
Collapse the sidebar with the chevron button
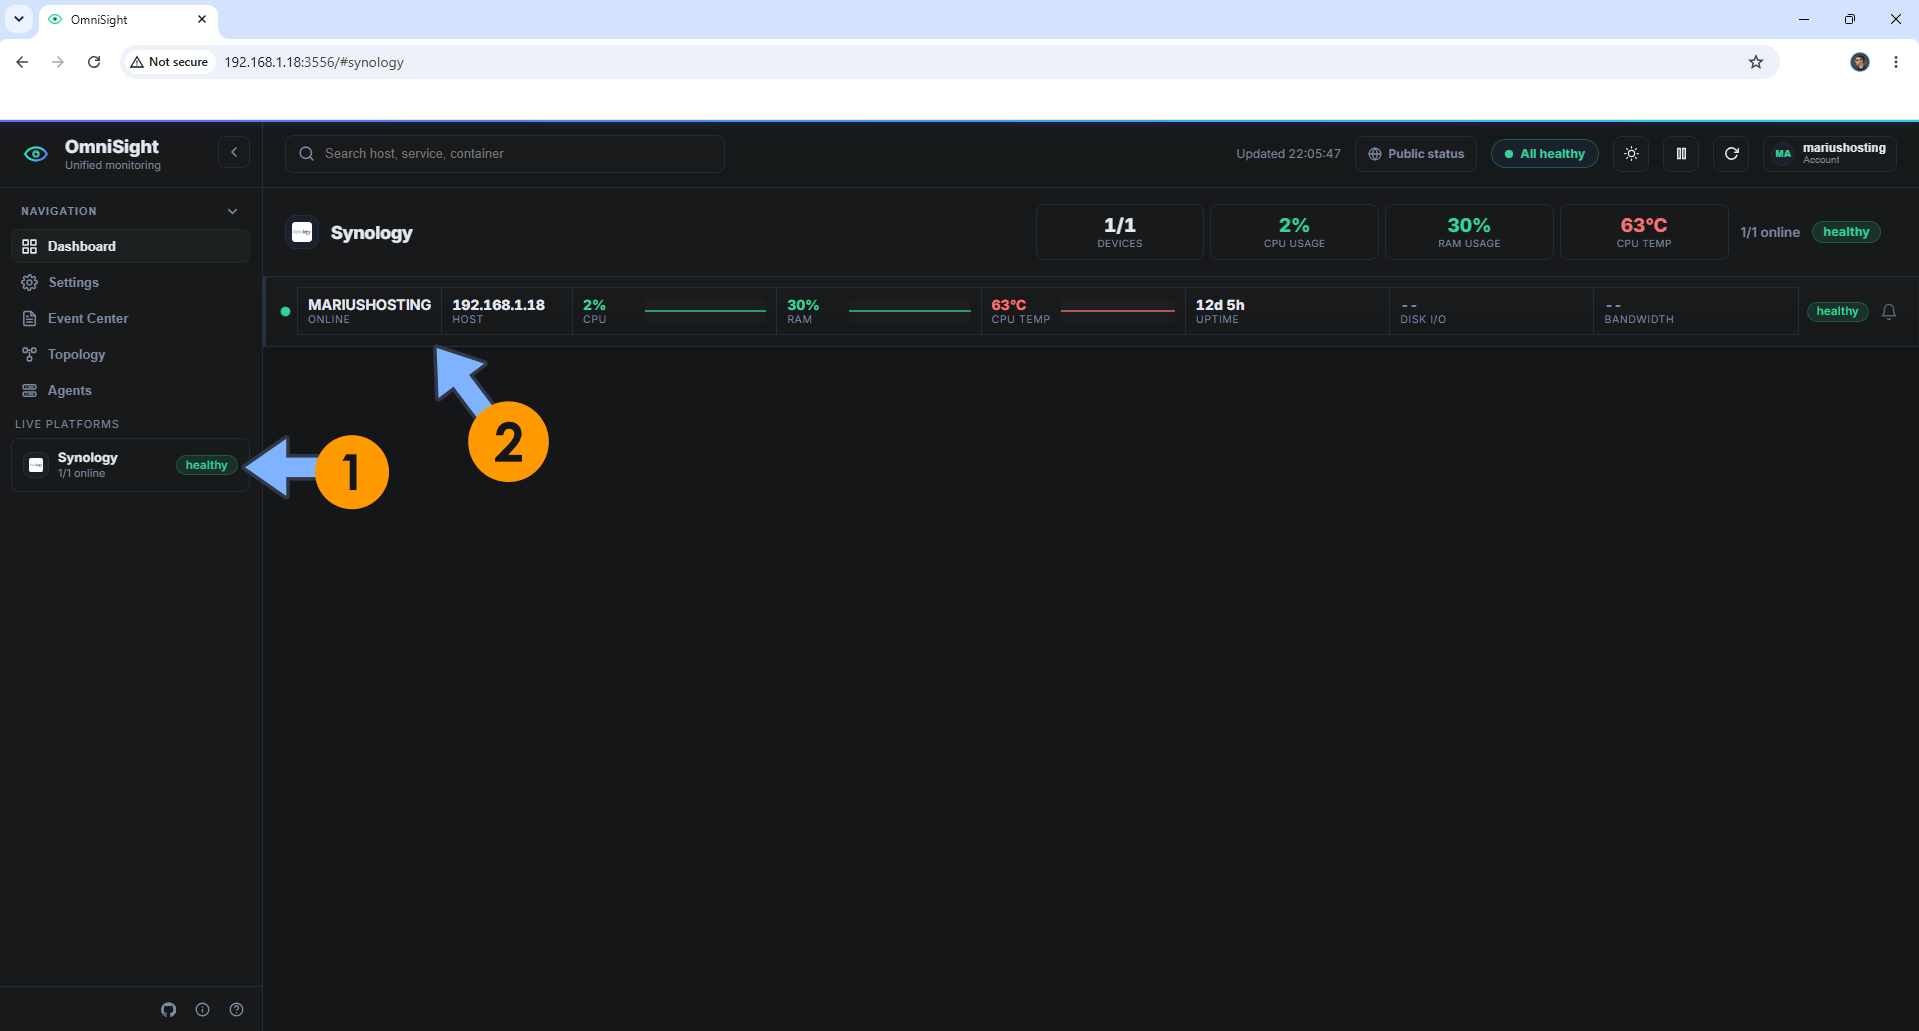pos(234,153)
